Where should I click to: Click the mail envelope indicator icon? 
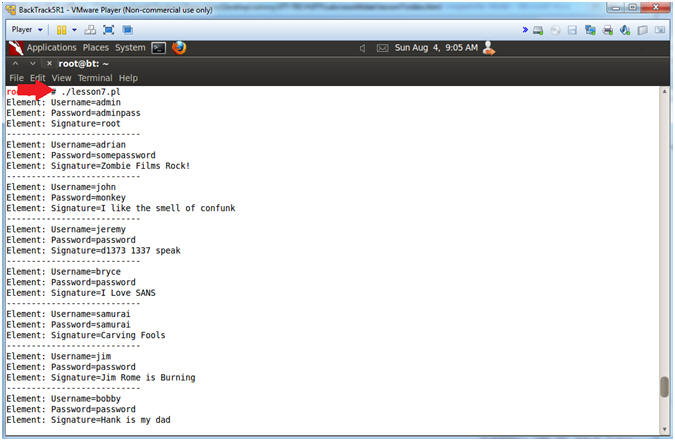382,48
